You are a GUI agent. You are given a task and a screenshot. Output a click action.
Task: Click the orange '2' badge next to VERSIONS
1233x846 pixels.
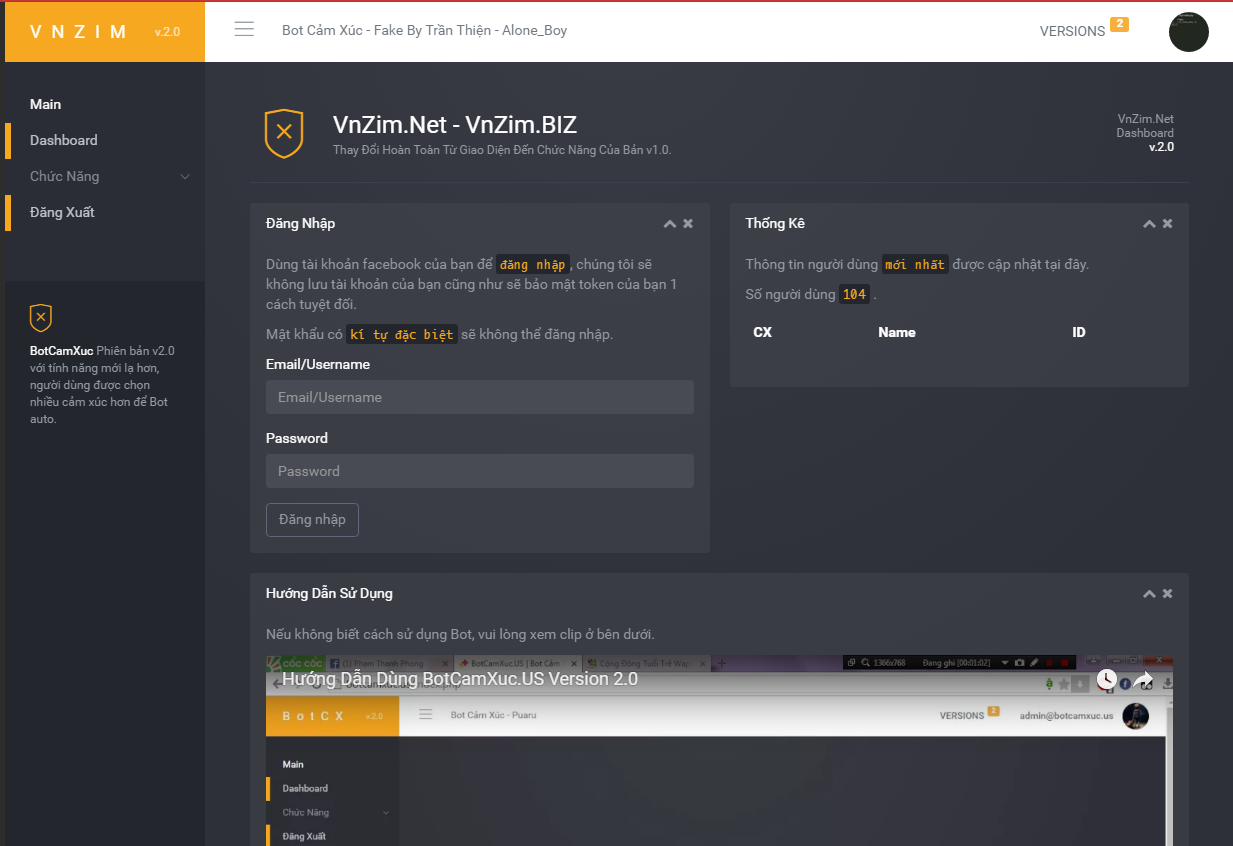click(1119, 24)
